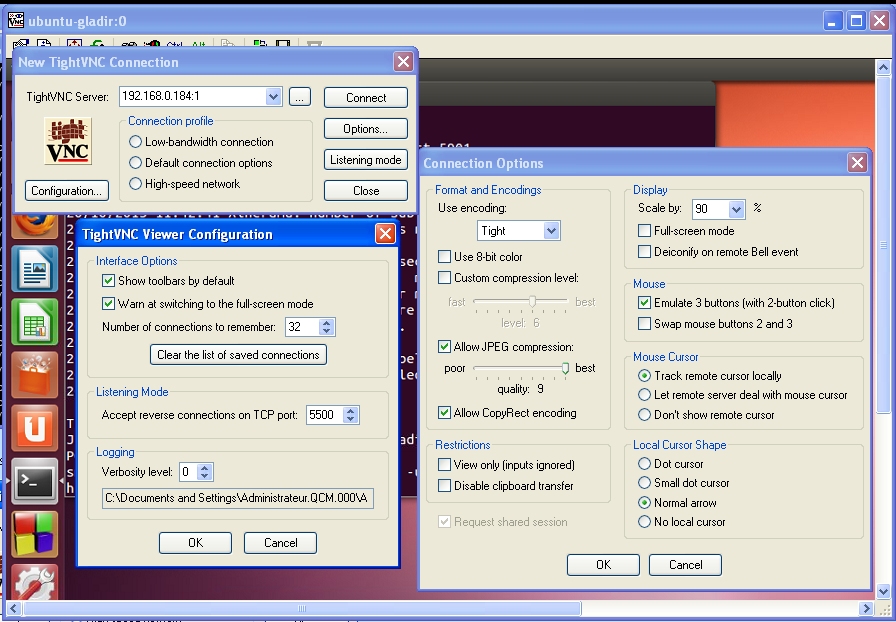The width and height of the screenshot is (896, 622).
Task: Choose High-speed network connection profile
Action: (135, 184)
